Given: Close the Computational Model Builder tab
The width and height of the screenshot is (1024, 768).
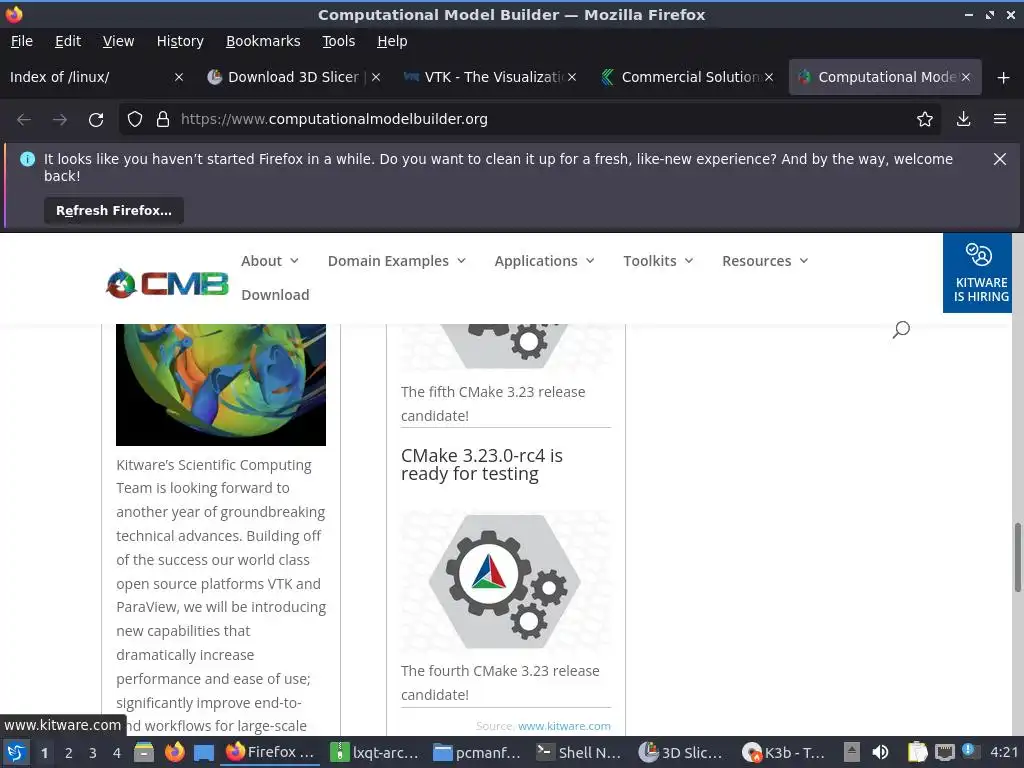Looking at the screenshot, I should (x=965, y=77).
